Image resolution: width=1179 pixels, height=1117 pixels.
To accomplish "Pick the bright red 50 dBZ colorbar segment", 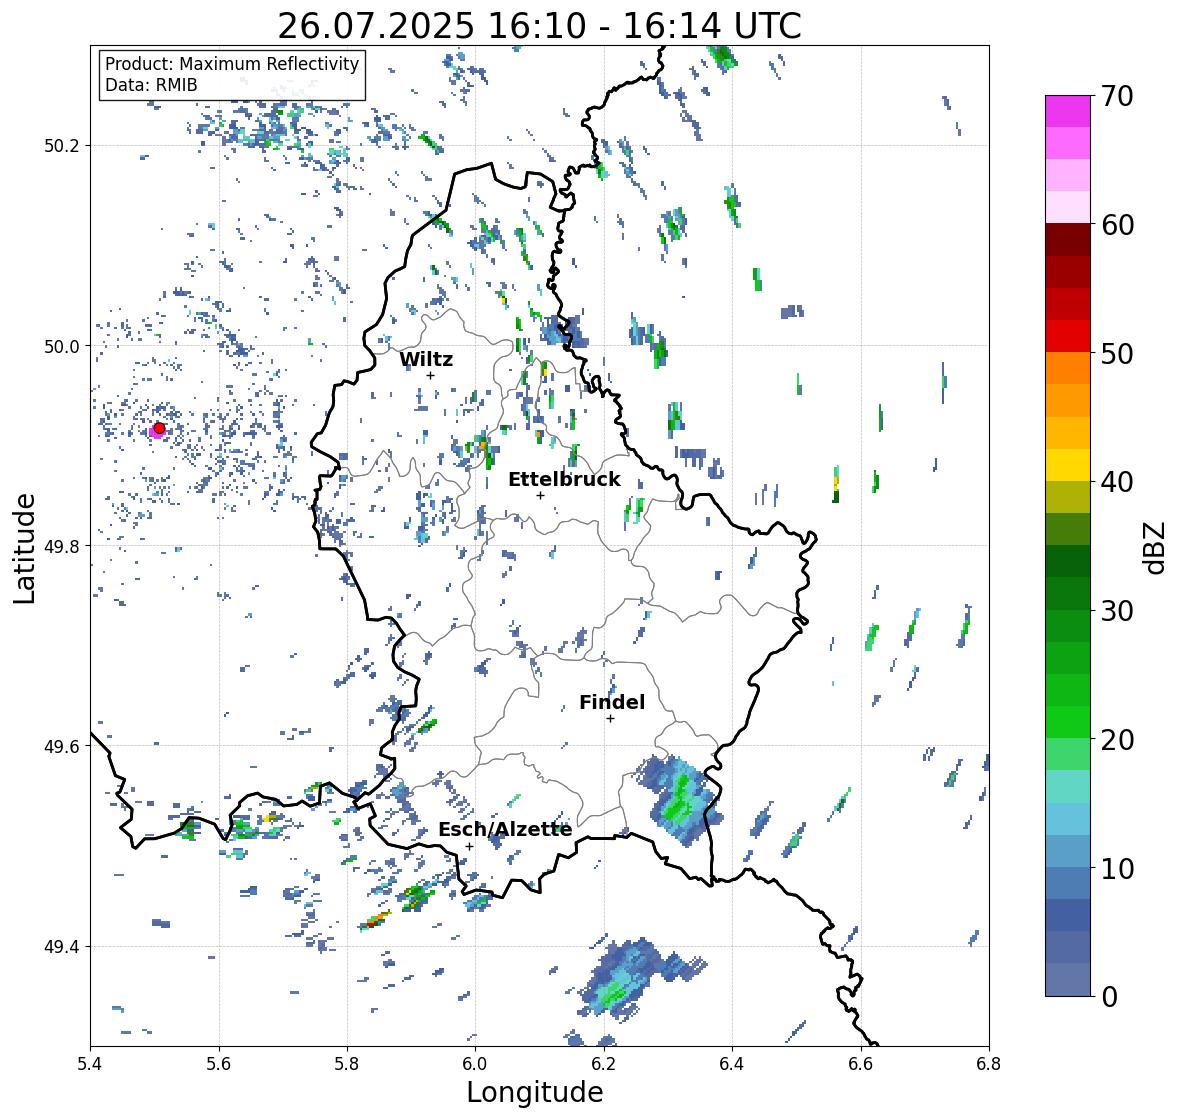I will 1068,336.
